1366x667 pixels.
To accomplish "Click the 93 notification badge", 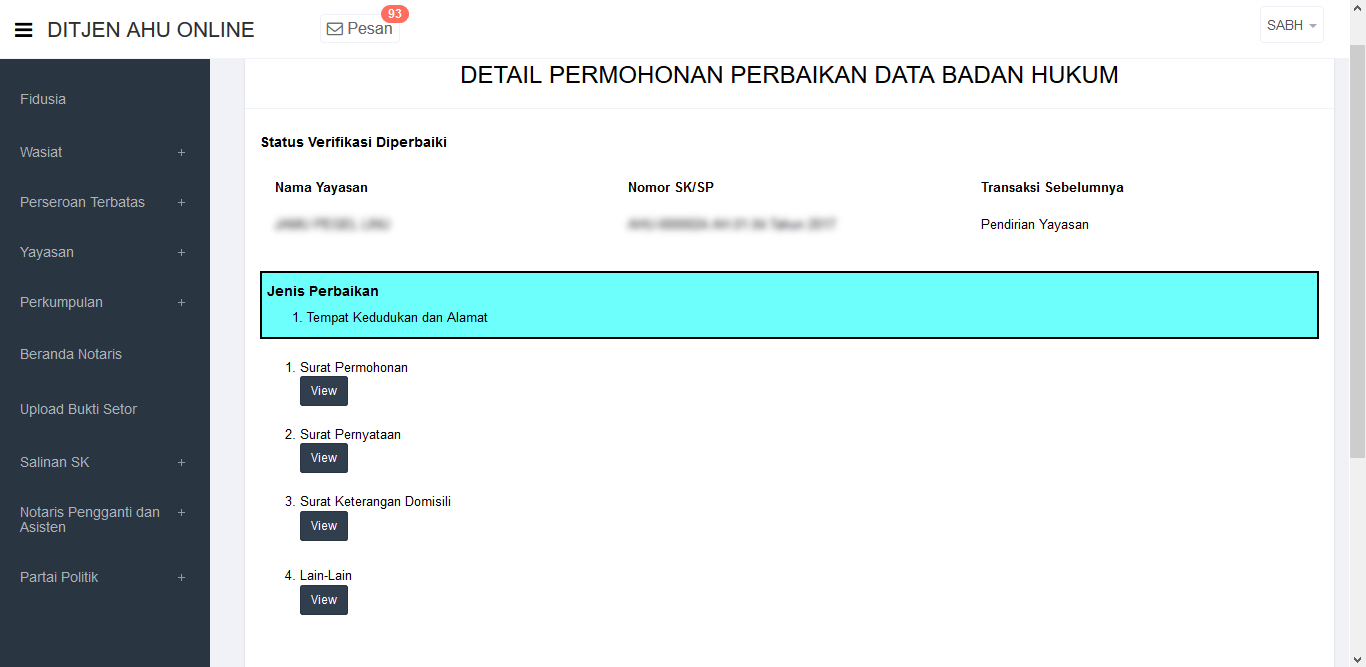I will pyautogui.click(x=395, y=14).
